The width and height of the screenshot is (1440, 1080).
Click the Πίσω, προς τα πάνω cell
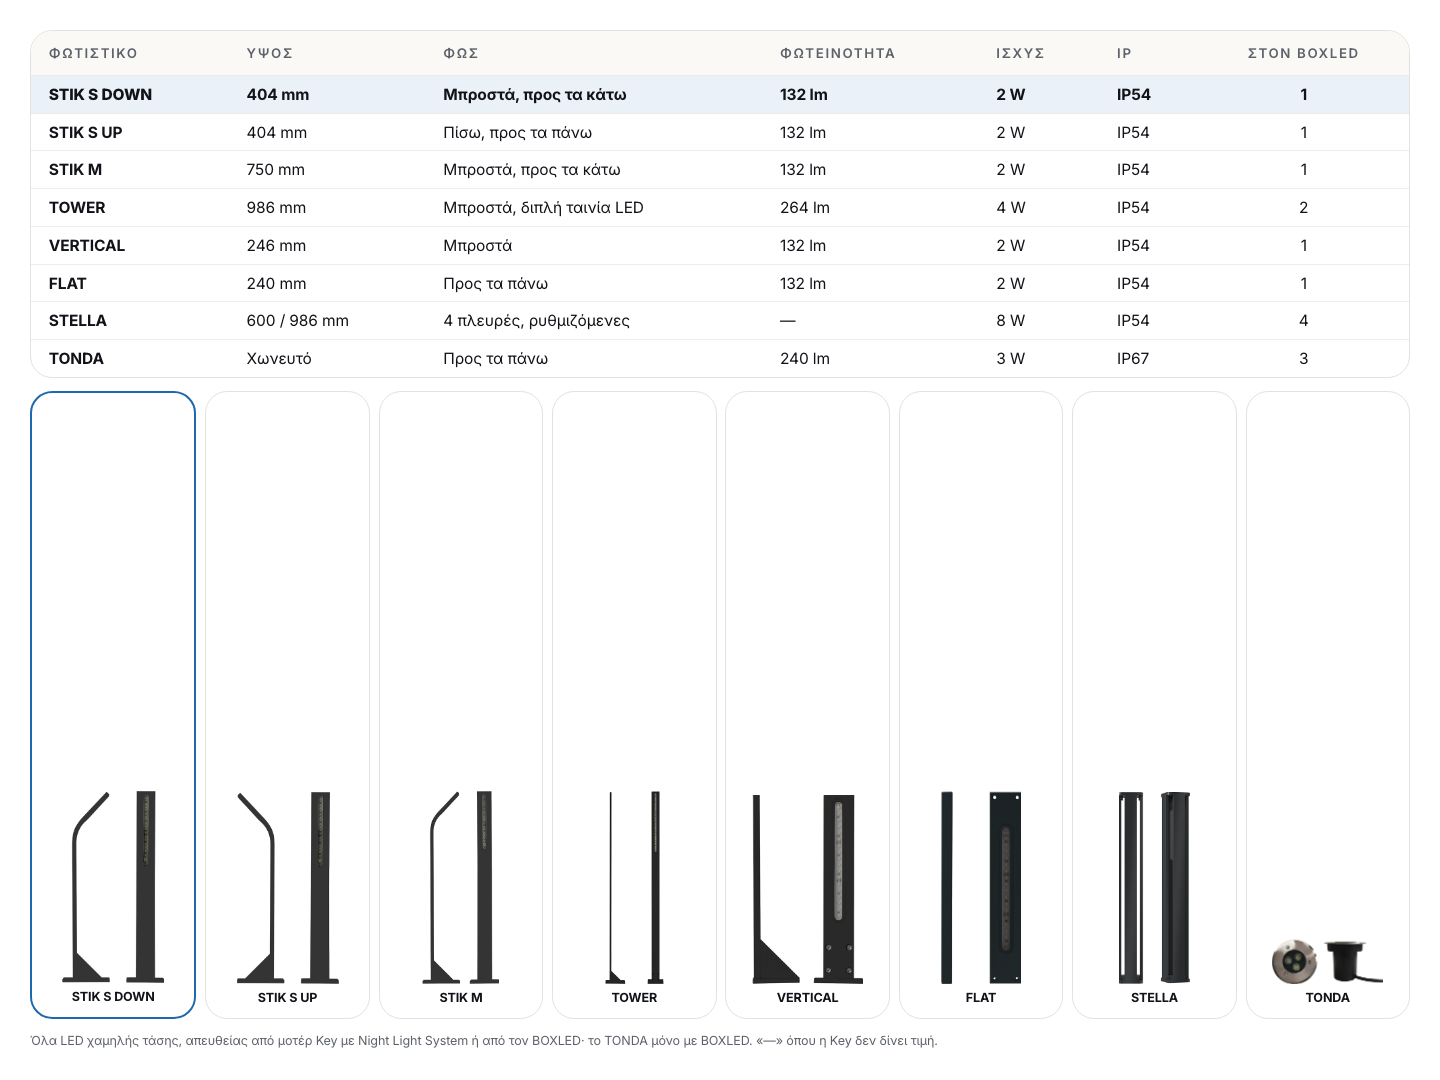pos(517,133)
